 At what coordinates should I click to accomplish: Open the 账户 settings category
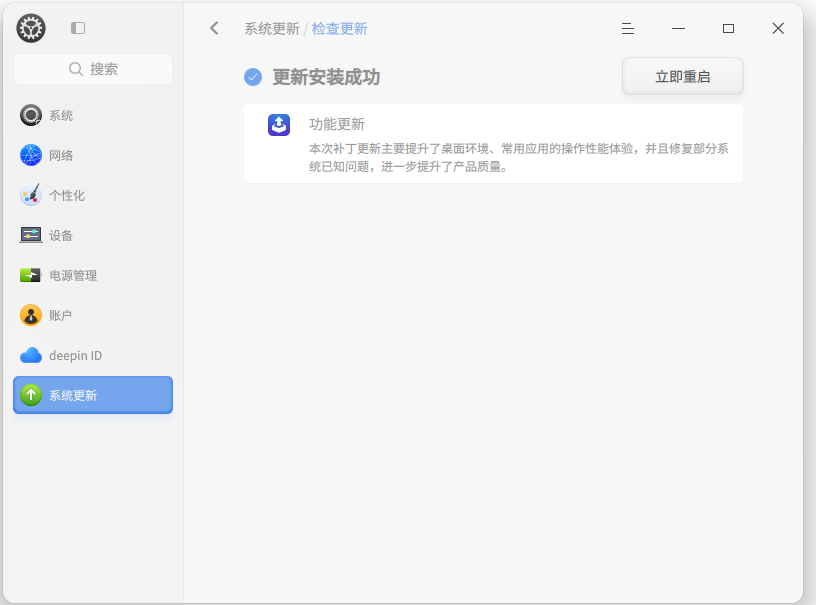[x=93, y=315]
